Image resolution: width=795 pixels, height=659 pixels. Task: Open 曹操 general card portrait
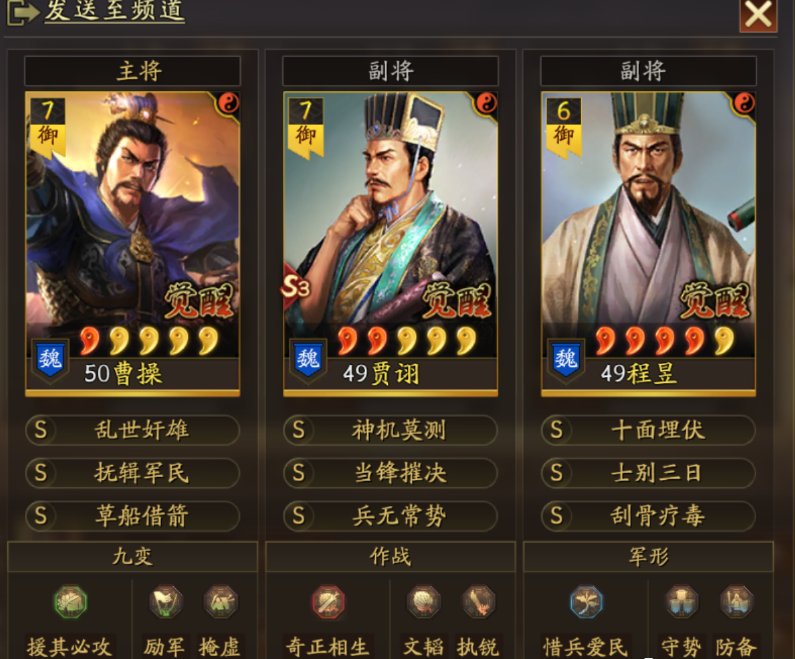point(132,243)
